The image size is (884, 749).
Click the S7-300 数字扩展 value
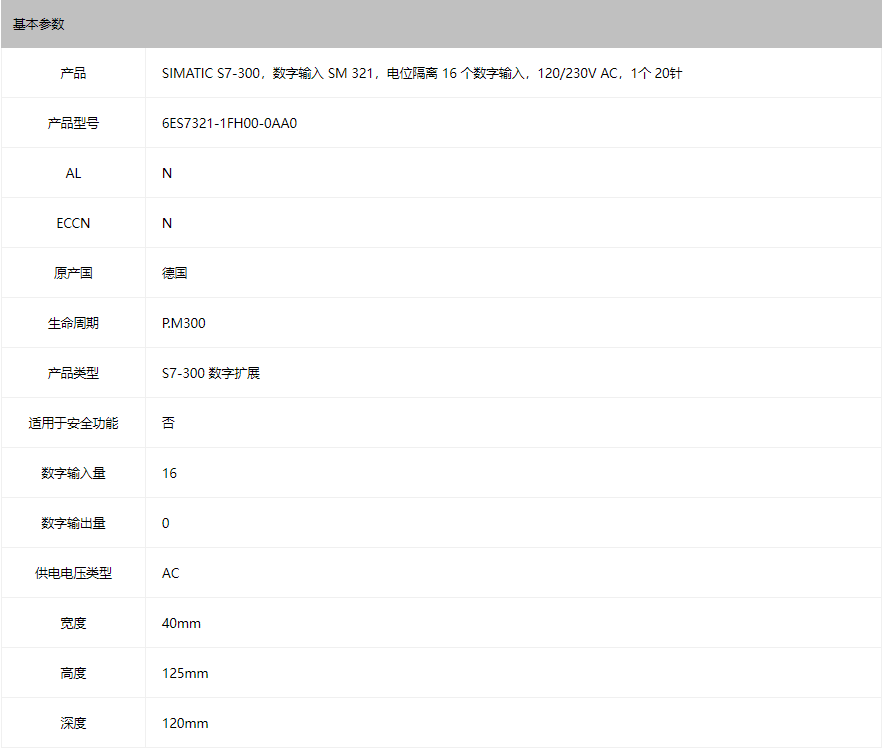pyautogui.click(x=211, y=373)
